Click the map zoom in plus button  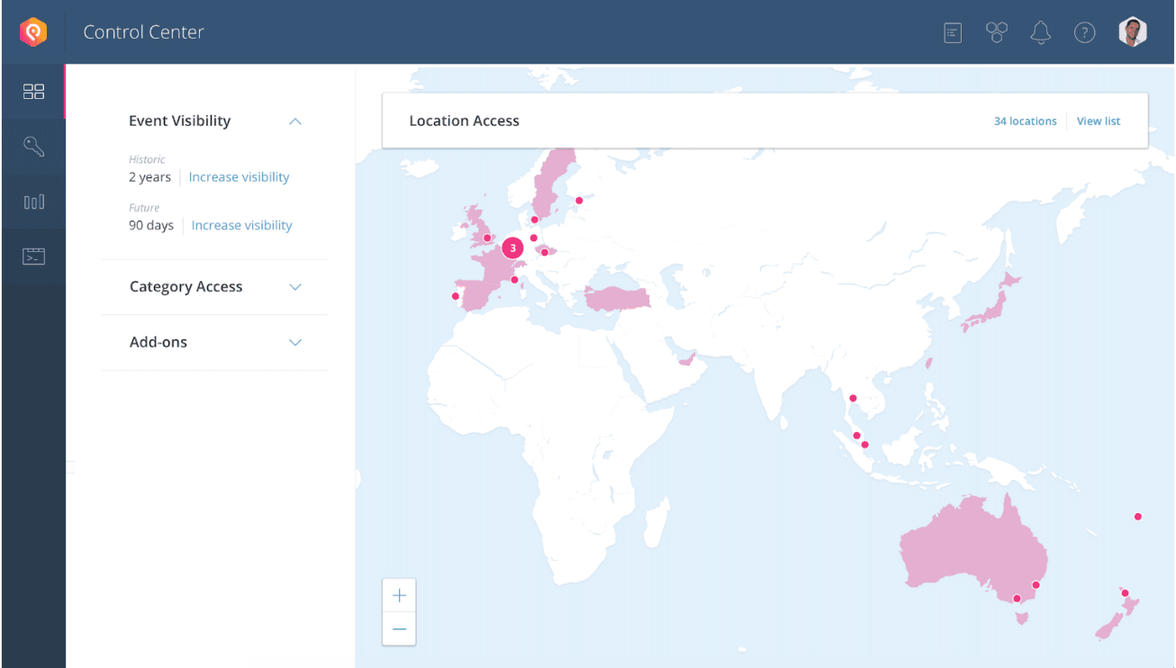pyautogui.click(x=399, y=595)
